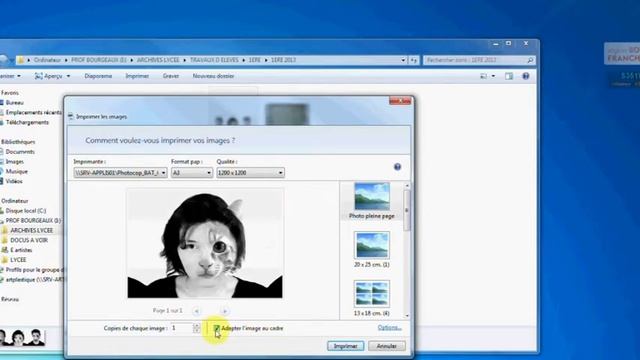Go to next page arrow in preview

pos(224,311)
